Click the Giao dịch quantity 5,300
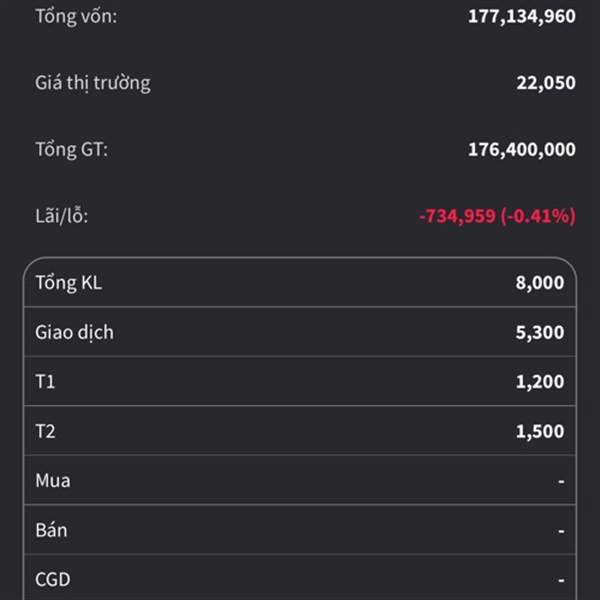Screen dimensions: 600x600 (x=540, y=332)
